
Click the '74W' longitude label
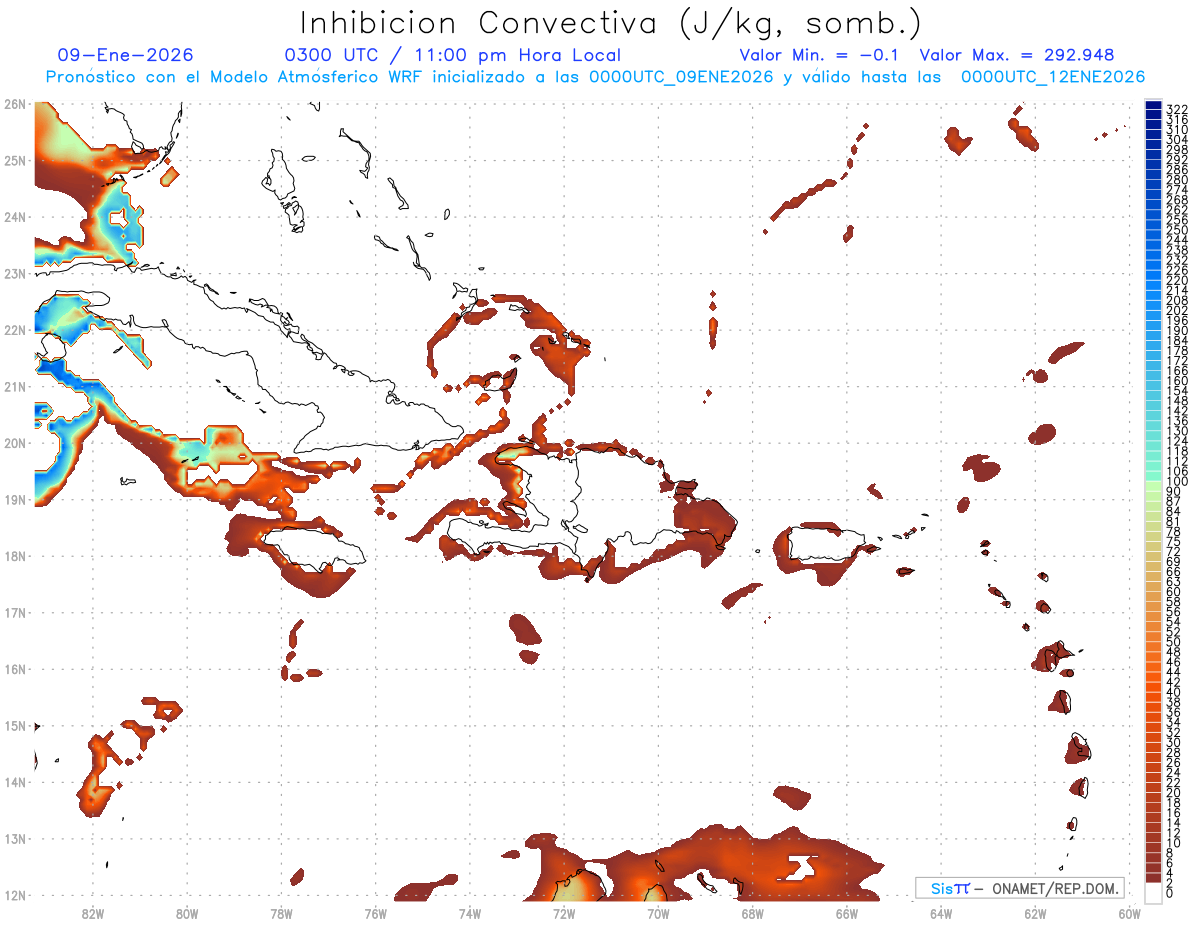[x=469, y=913]
